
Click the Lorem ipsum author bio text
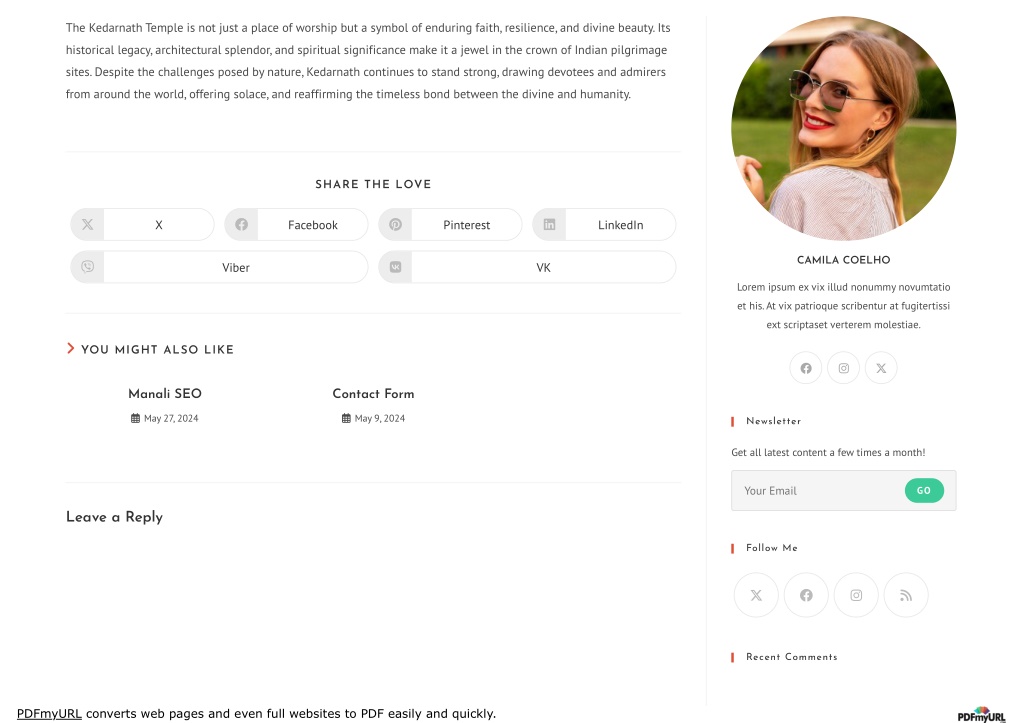point(844,305)
